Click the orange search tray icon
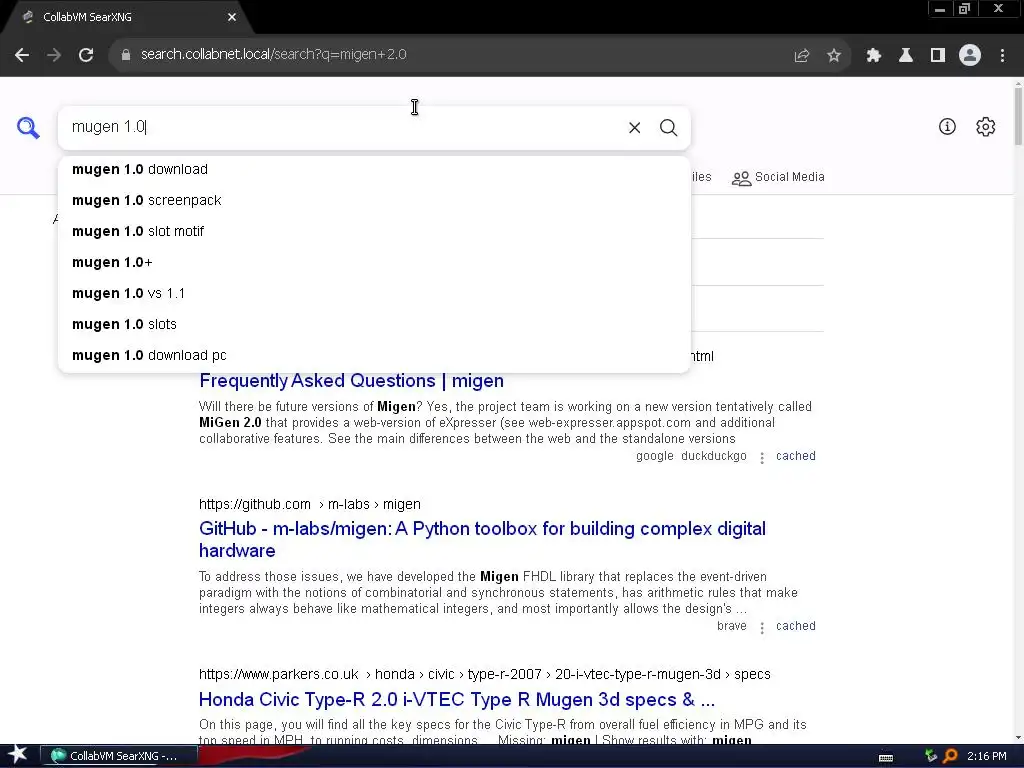This screenshot has height=768, width=1024. pos(950,756)
